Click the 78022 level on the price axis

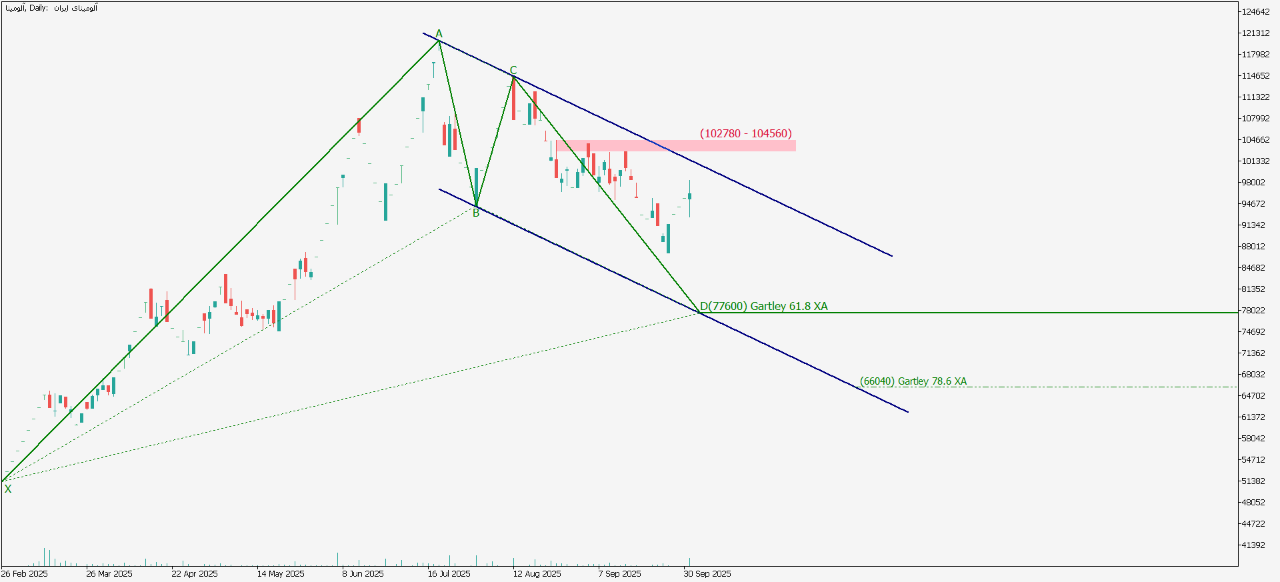pyautogui.click(x=1255, y=310)
